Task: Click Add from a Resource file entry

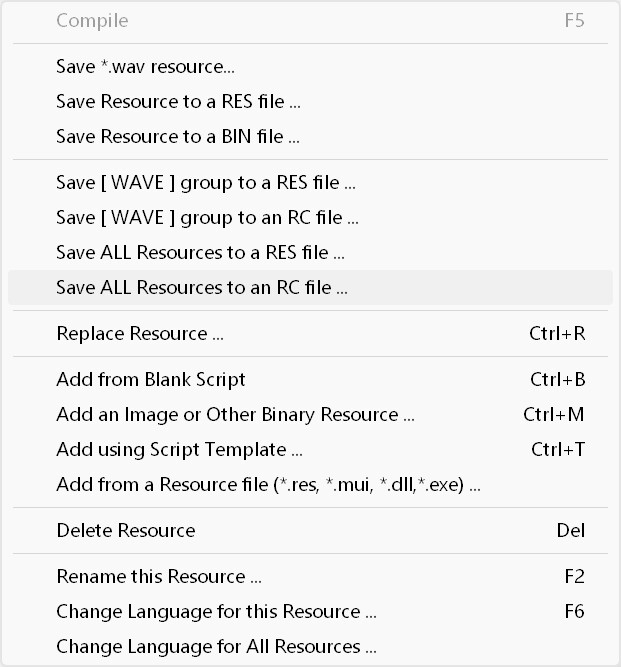Action: (268, 486)
